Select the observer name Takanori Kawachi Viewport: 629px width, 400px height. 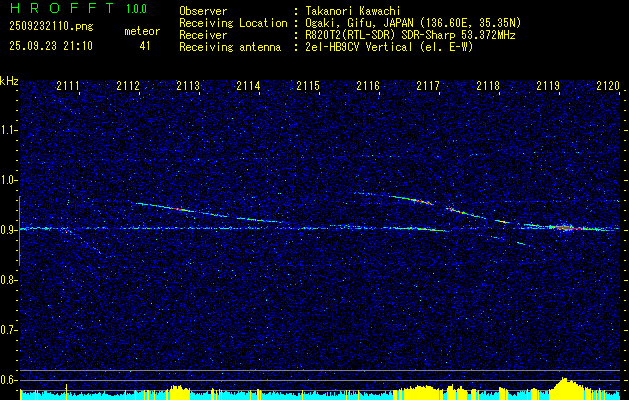click(353, 11)
